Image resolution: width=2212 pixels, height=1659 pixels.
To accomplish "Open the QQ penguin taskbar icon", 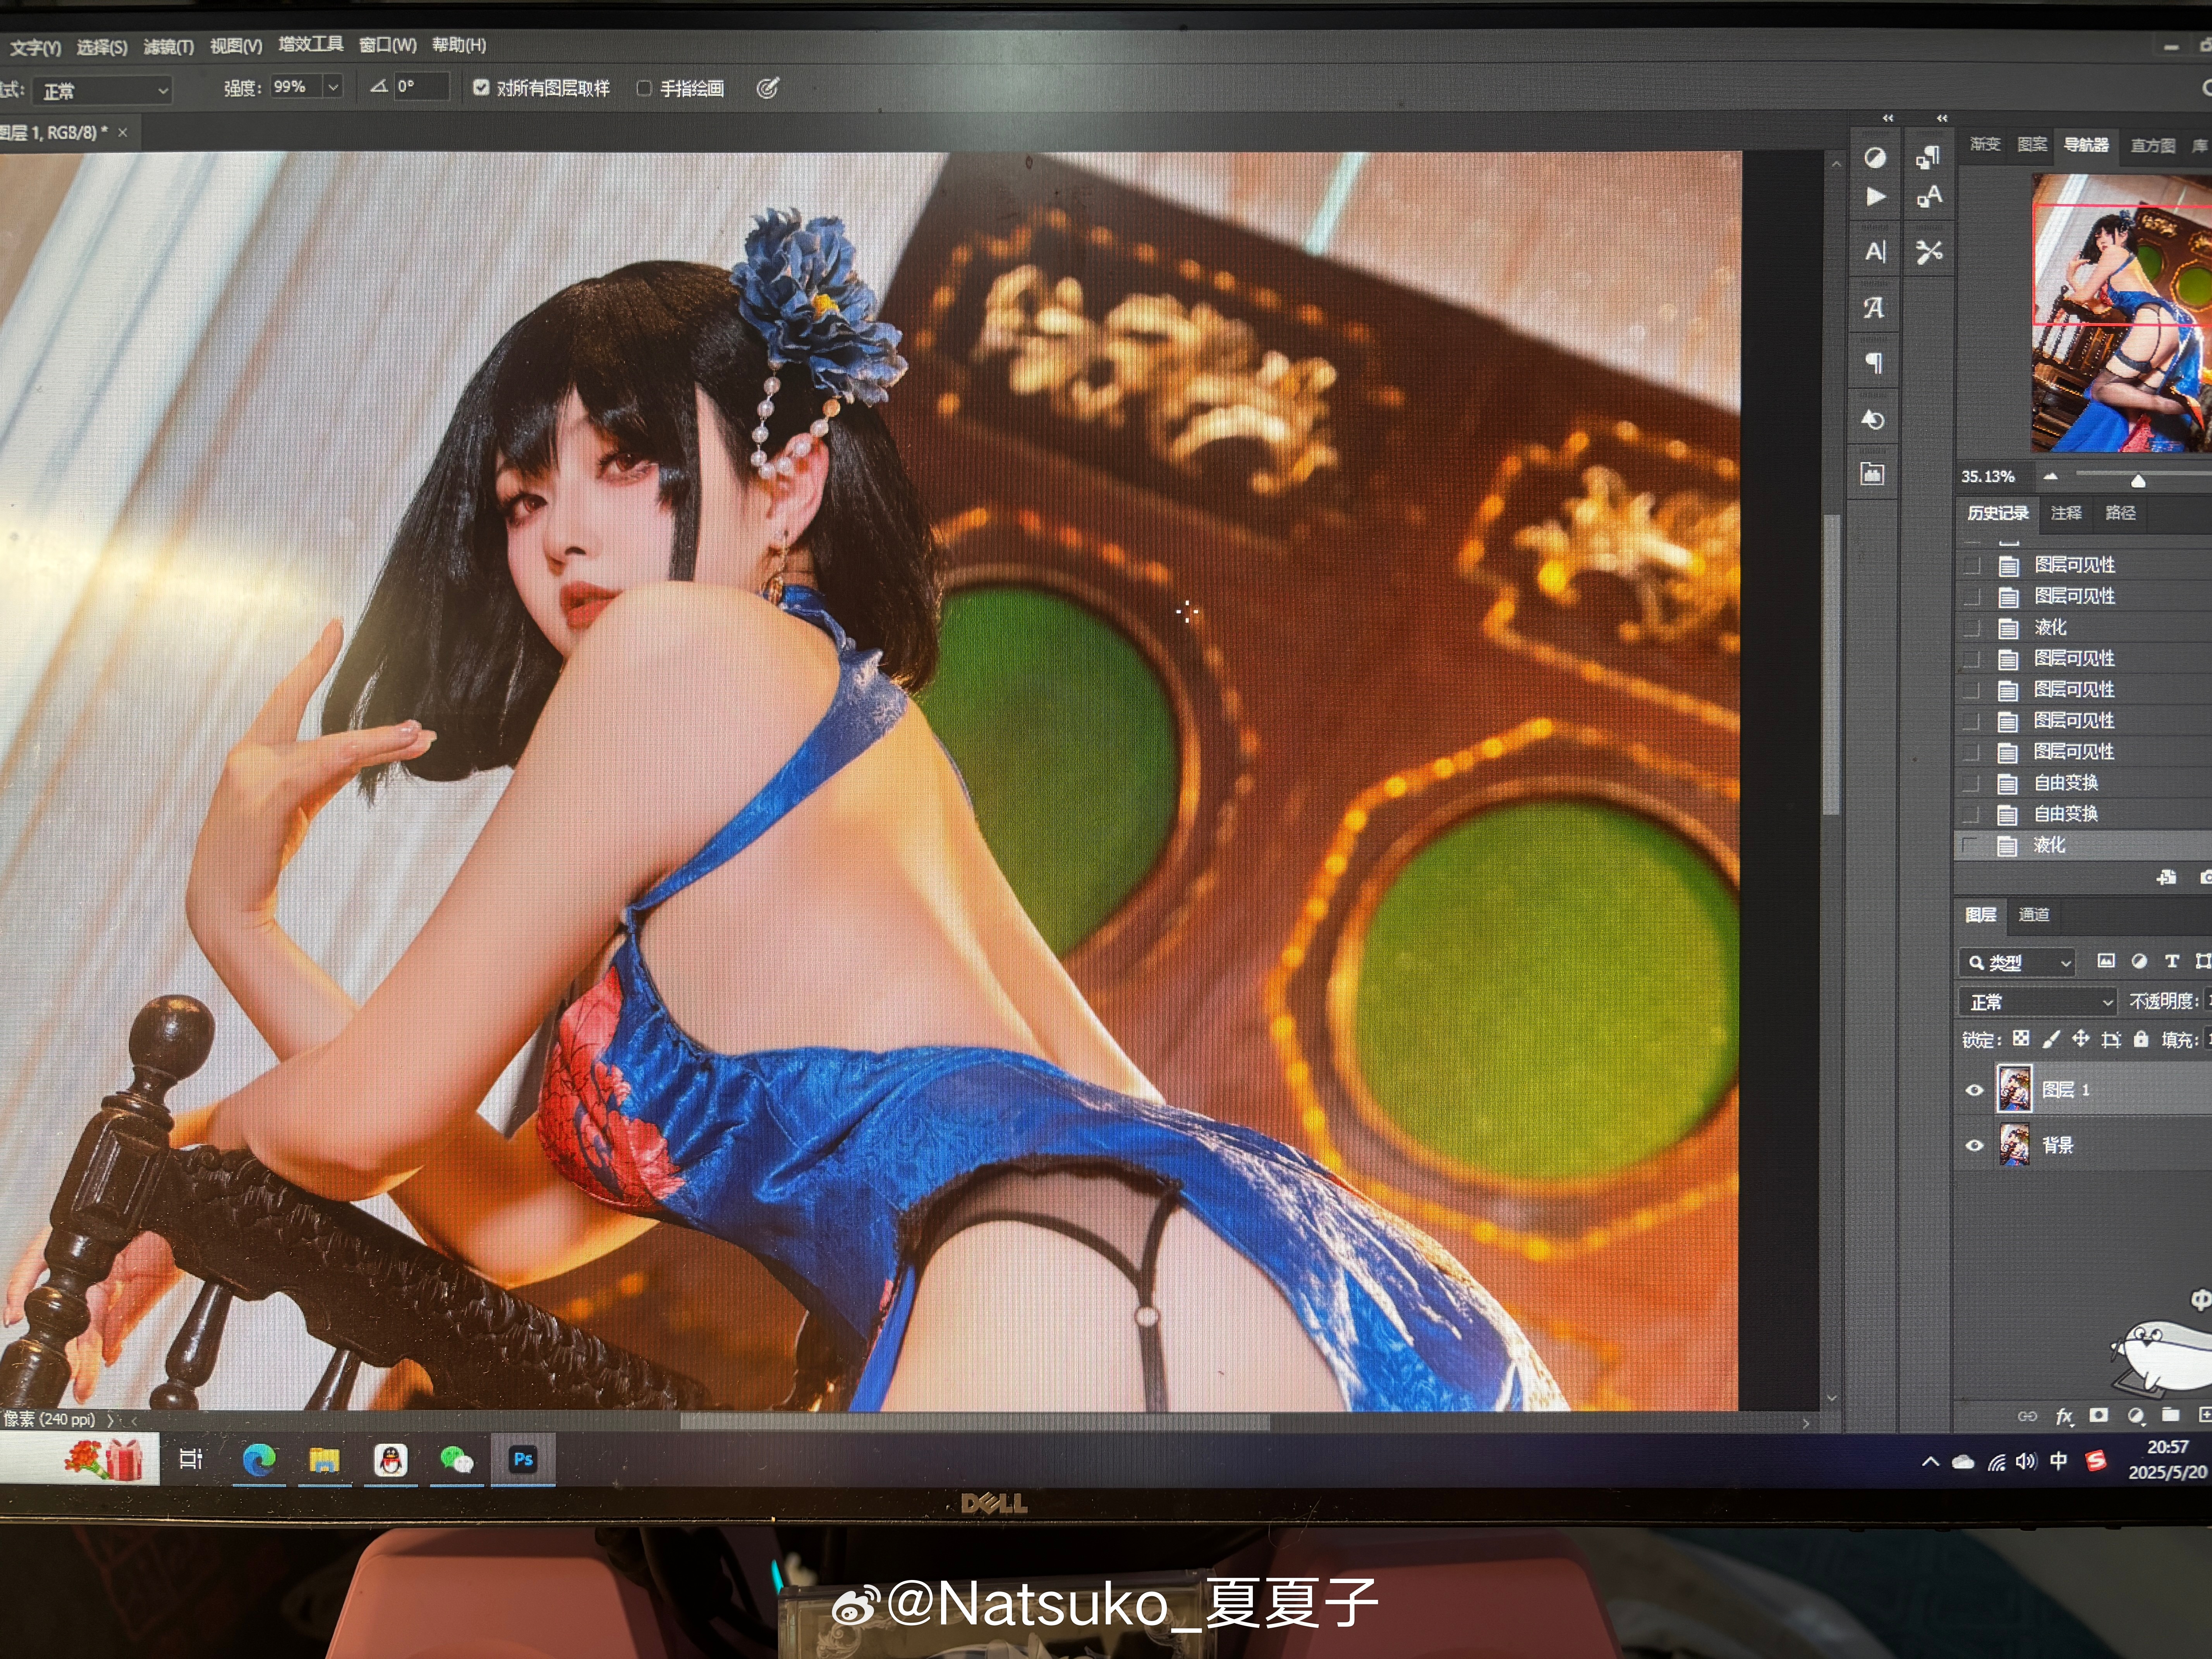I will click(391, 1460).
